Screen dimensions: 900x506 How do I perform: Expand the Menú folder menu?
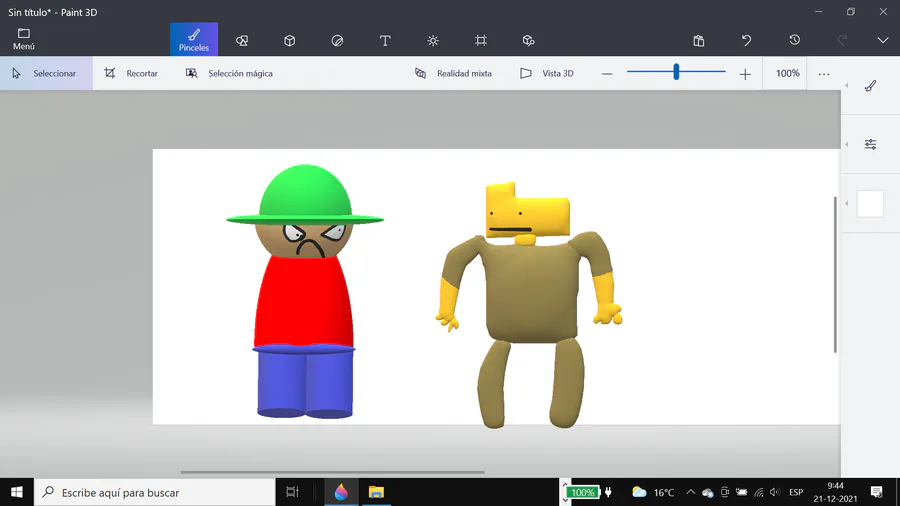pos(24,39)
